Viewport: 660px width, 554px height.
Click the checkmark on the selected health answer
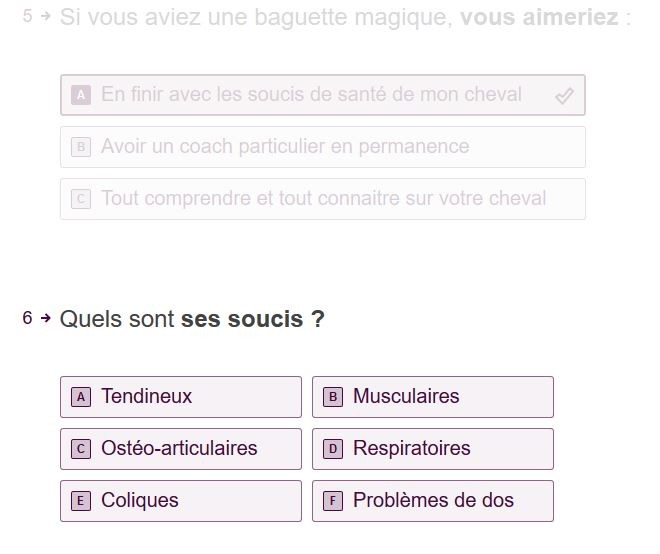point(564,96)
